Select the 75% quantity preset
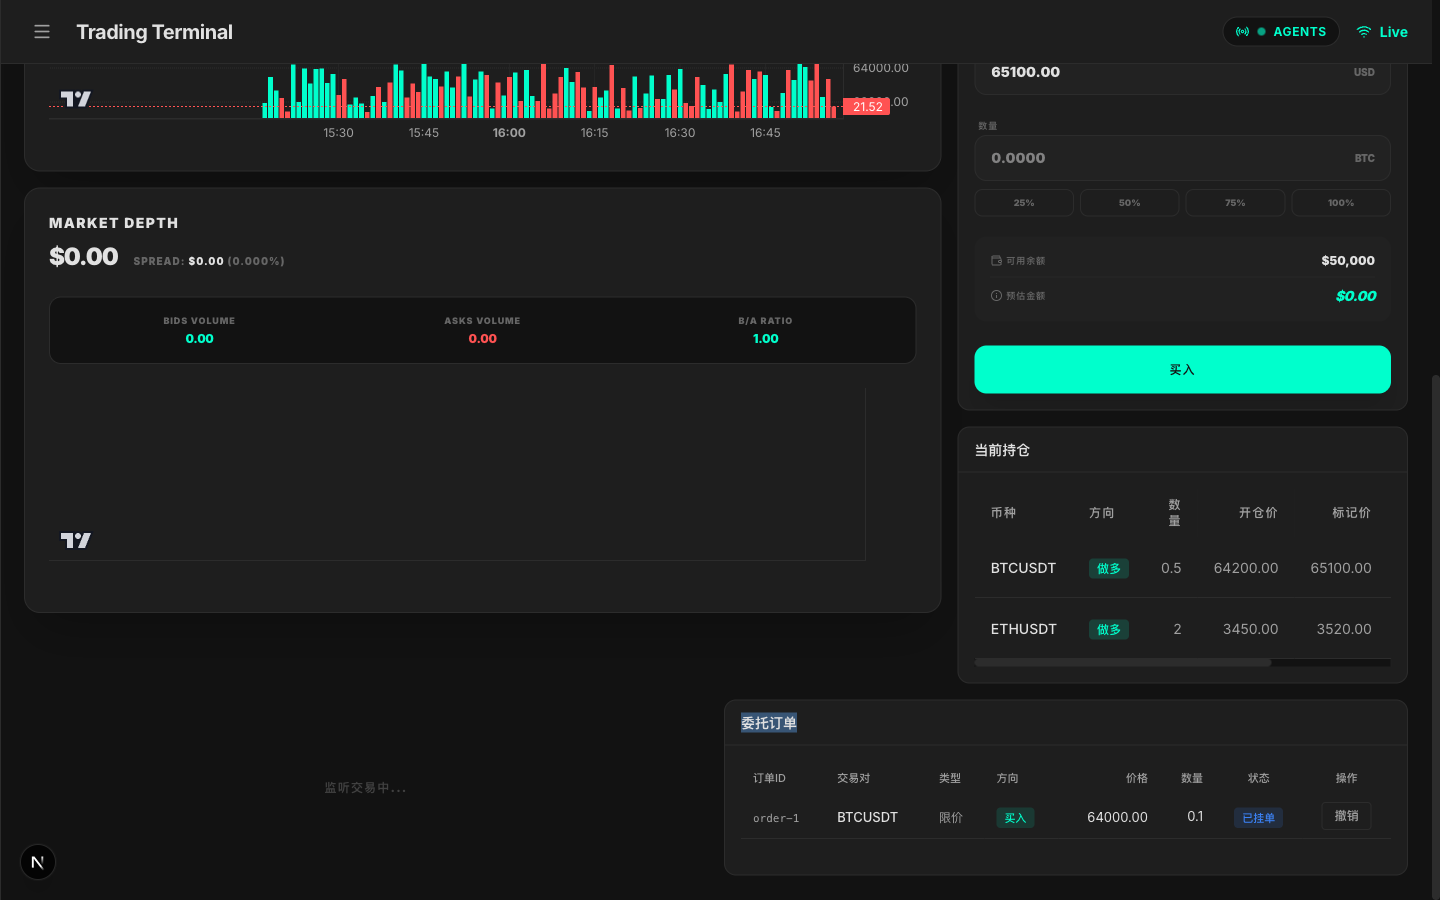 coord(1235,203)
